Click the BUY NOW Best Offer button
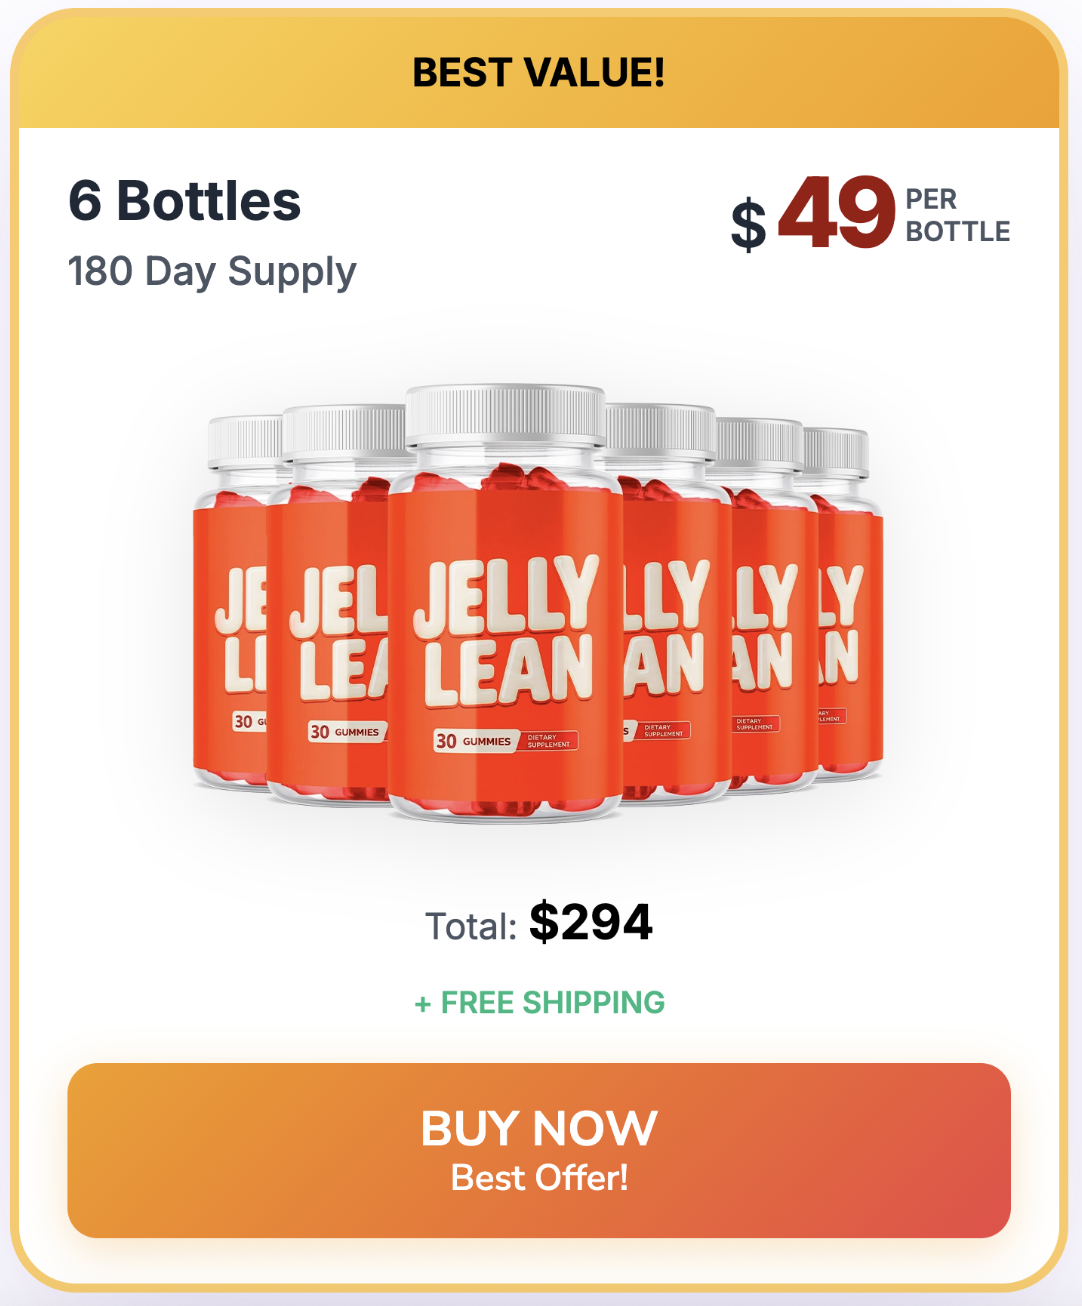The image size is (1082, 1306). point(539,1149)
